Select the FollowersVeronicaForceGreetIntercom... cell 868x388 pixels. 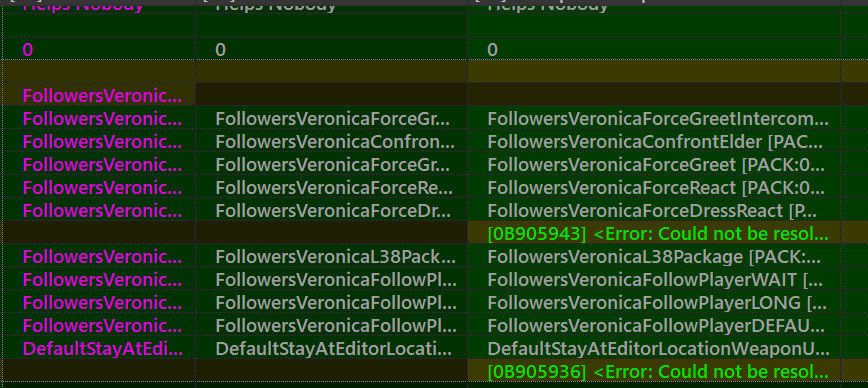coord(654,118)
